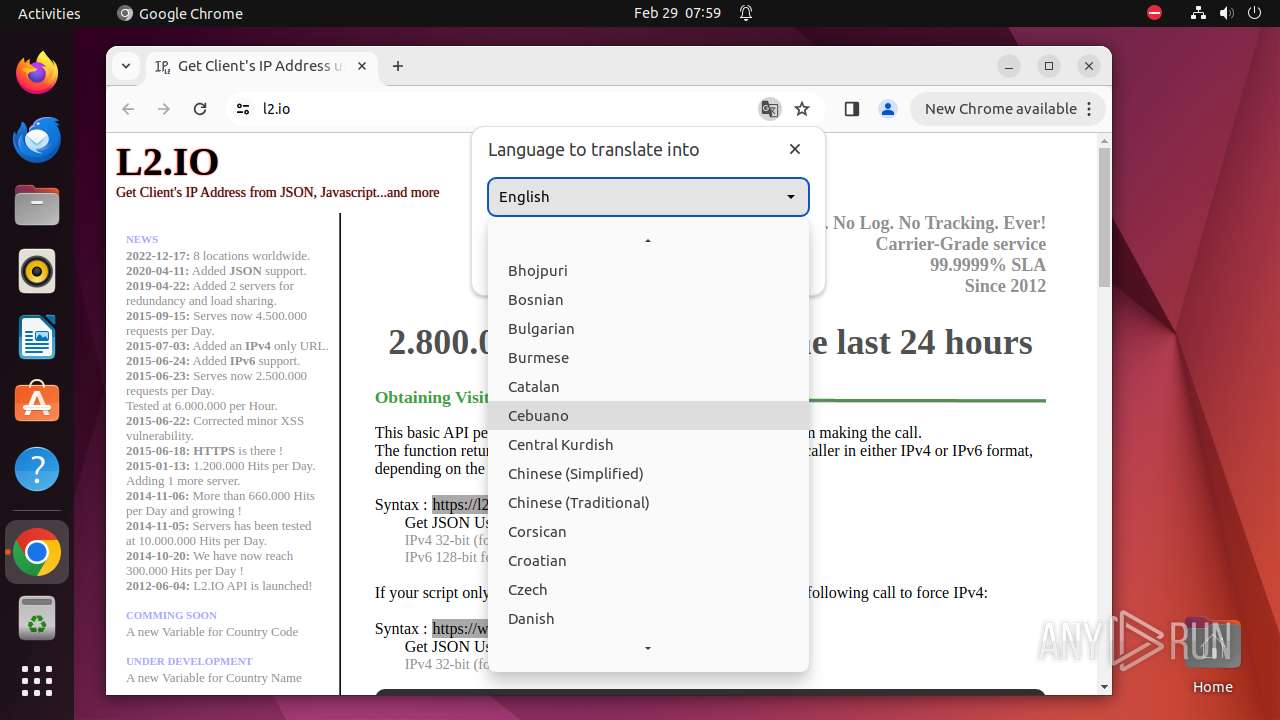
Task: Click the Chrome forward arrow
Action: (164, 109)
